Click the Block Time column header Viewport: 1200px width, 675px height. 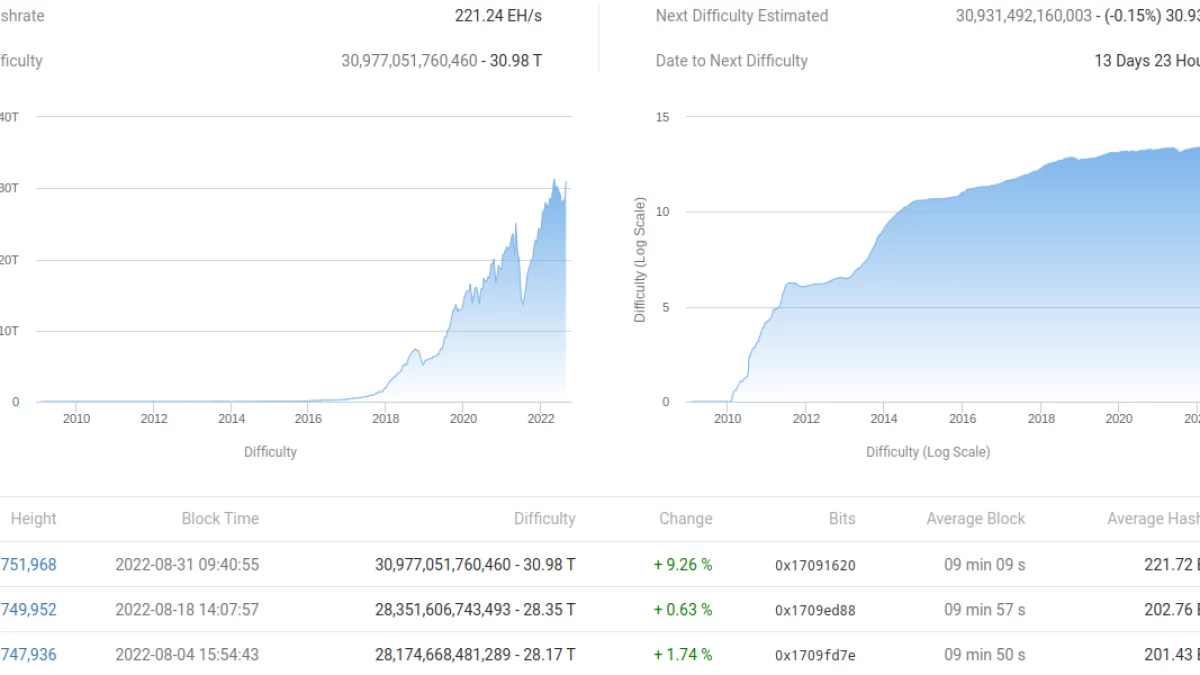pyautogui.click(x=220, y=519)
